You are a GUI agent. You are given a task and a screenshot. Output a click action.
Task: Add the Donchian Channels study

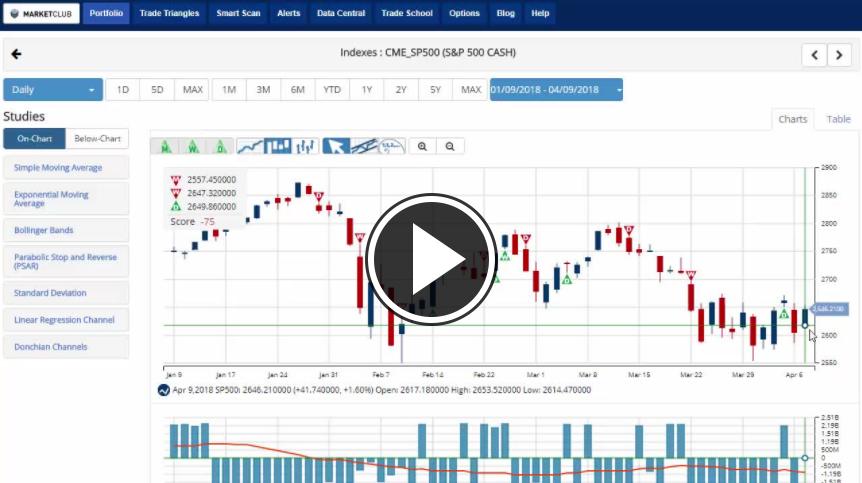point(66,347)
